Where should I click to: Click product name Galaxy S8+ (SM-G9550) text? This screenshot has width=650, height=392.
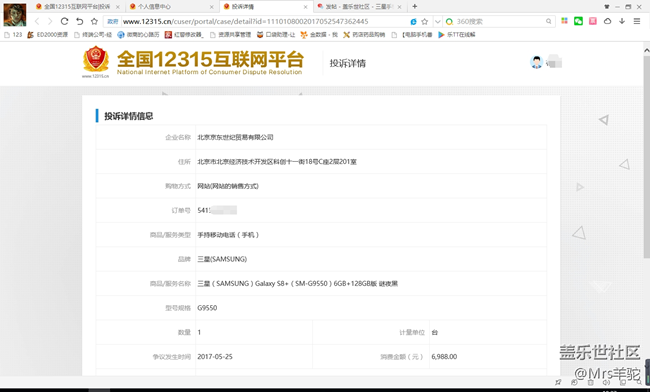tap(297, 284)
